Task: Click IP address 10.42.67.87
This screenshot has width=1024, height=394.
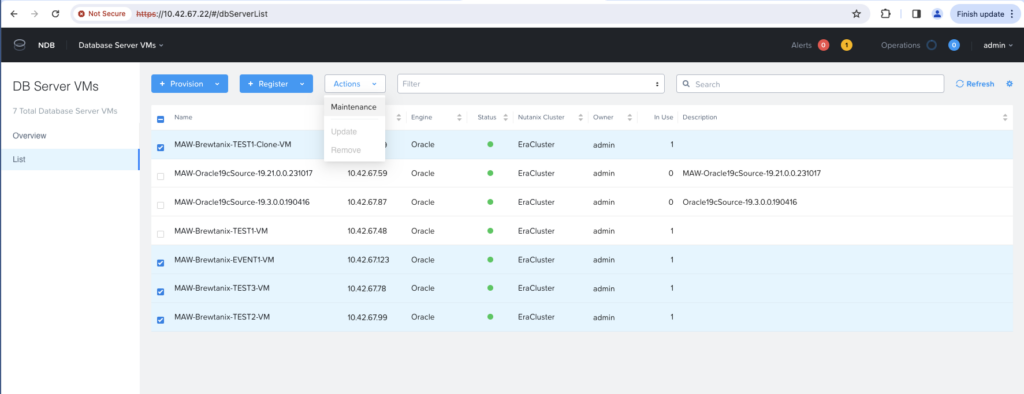Action: (x=367, y=202)
